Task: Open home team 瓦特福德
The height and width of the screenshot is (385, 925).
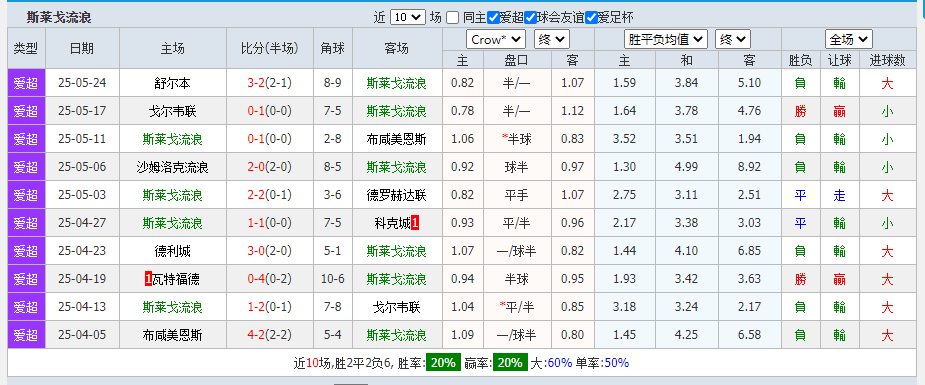Action: click(176, 279)
